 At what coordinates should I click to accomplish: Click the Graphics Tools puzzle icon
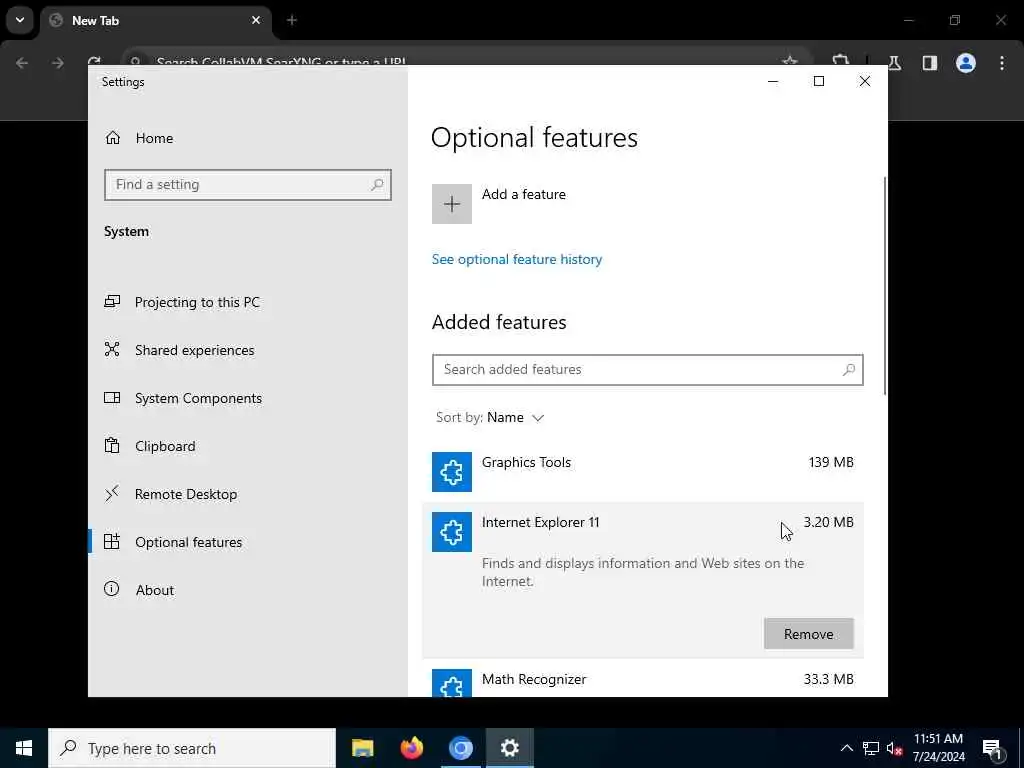click(x=452, y=472)
